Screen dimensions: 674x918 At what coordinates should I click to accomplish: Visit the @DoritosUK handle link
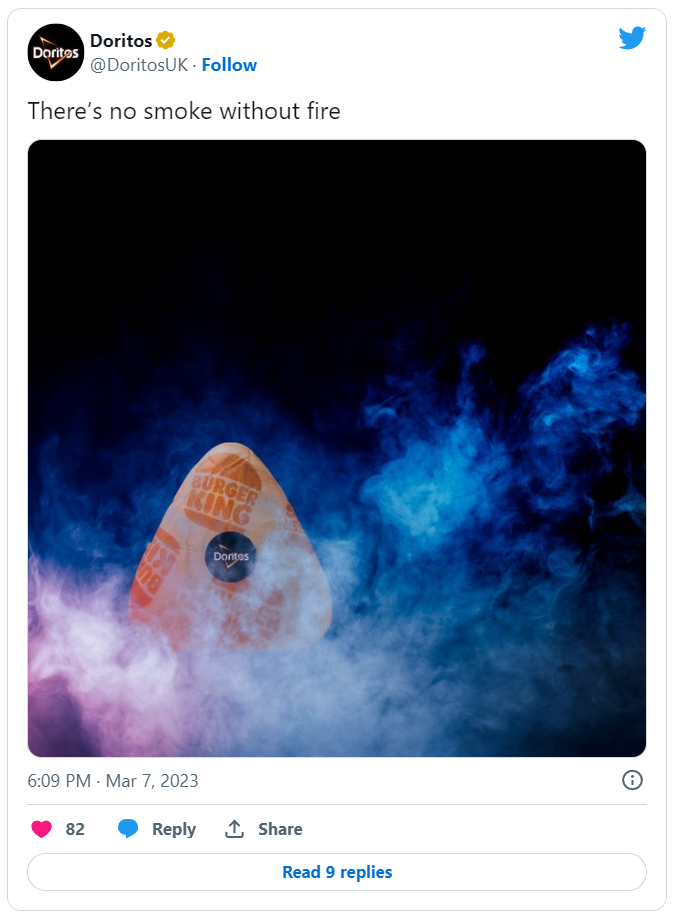(x=139, y=65)
